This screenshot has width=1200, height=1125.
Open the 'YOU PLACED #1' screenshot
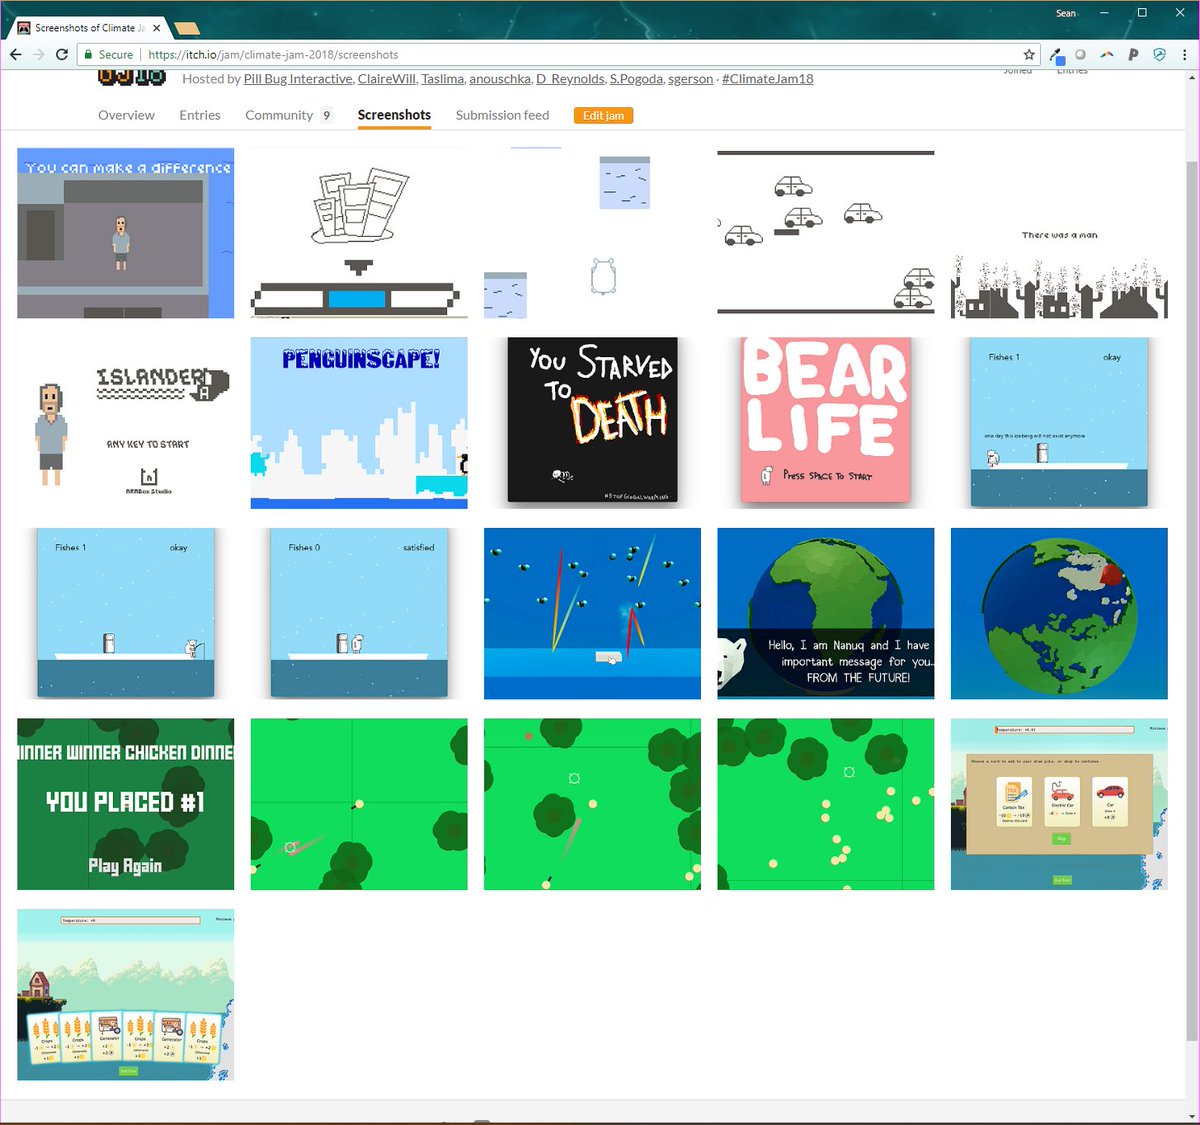click(x=125, y=804)
